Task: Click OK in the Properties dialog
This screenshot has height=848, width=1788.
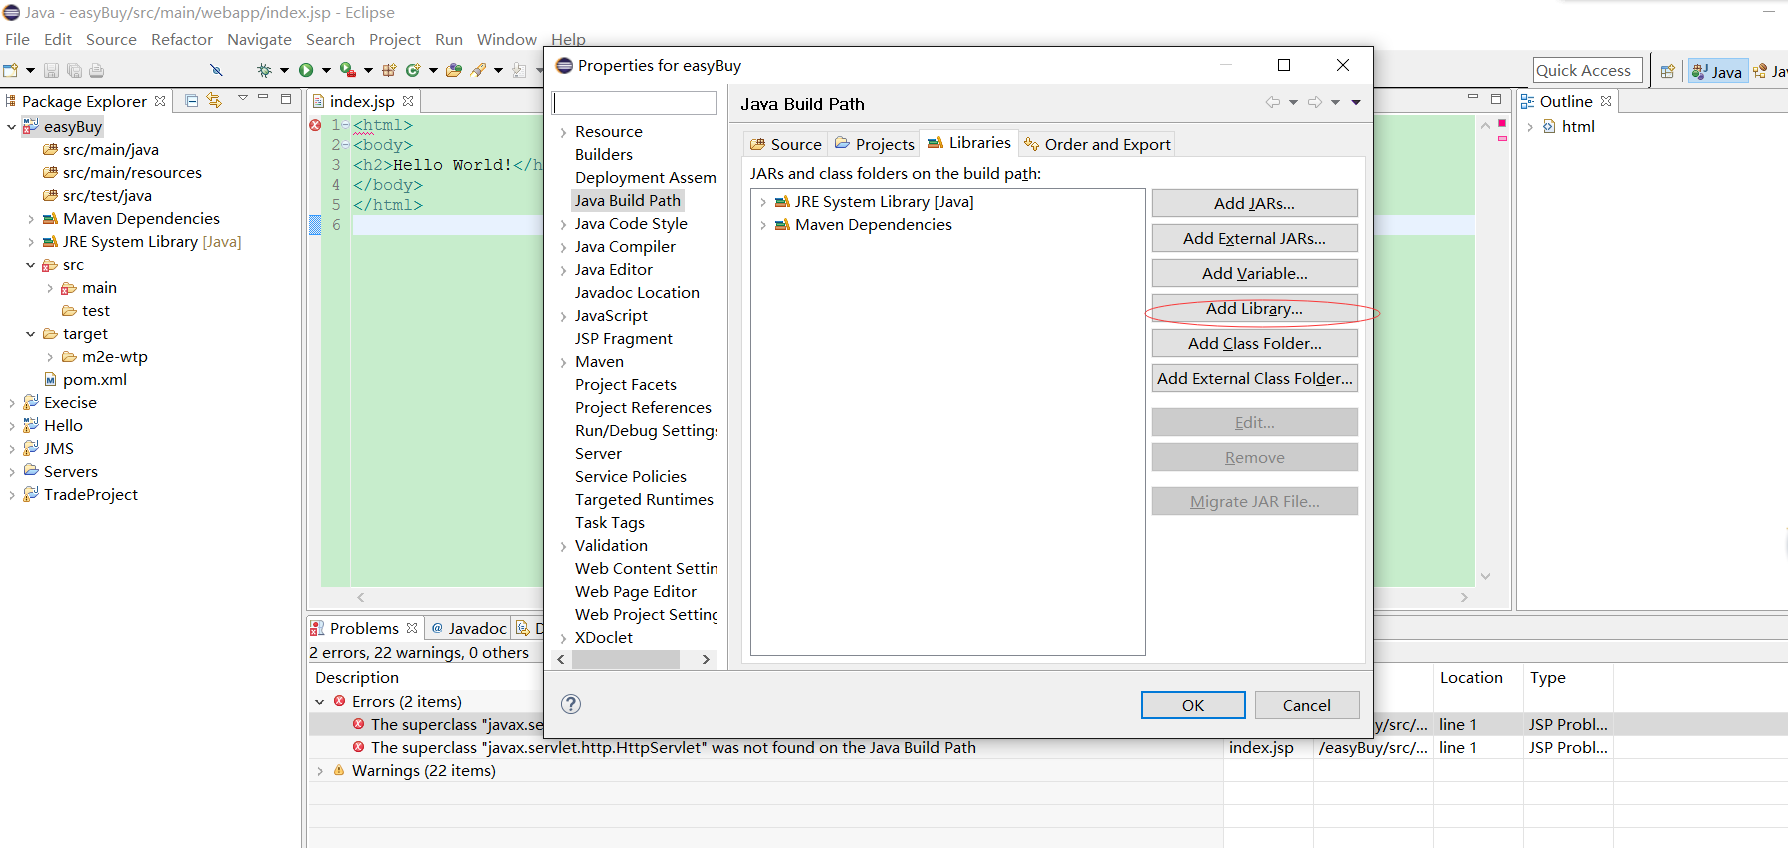Action: [1193, 705]
